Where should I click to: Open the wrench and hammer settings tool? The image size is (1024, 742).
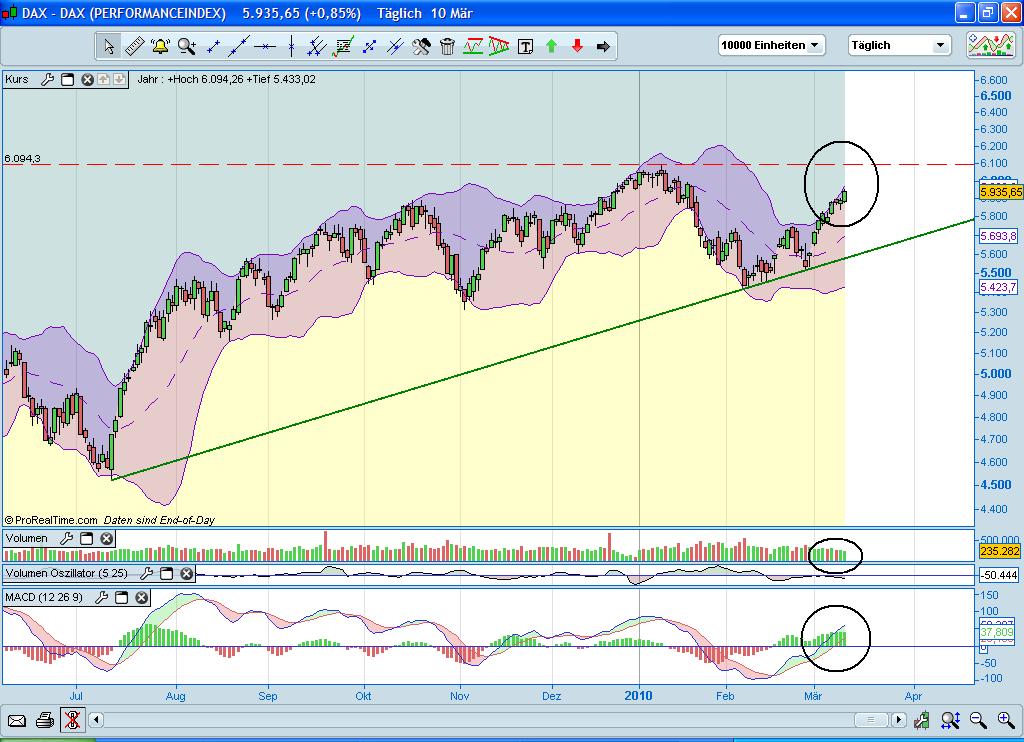coord(421,46)
